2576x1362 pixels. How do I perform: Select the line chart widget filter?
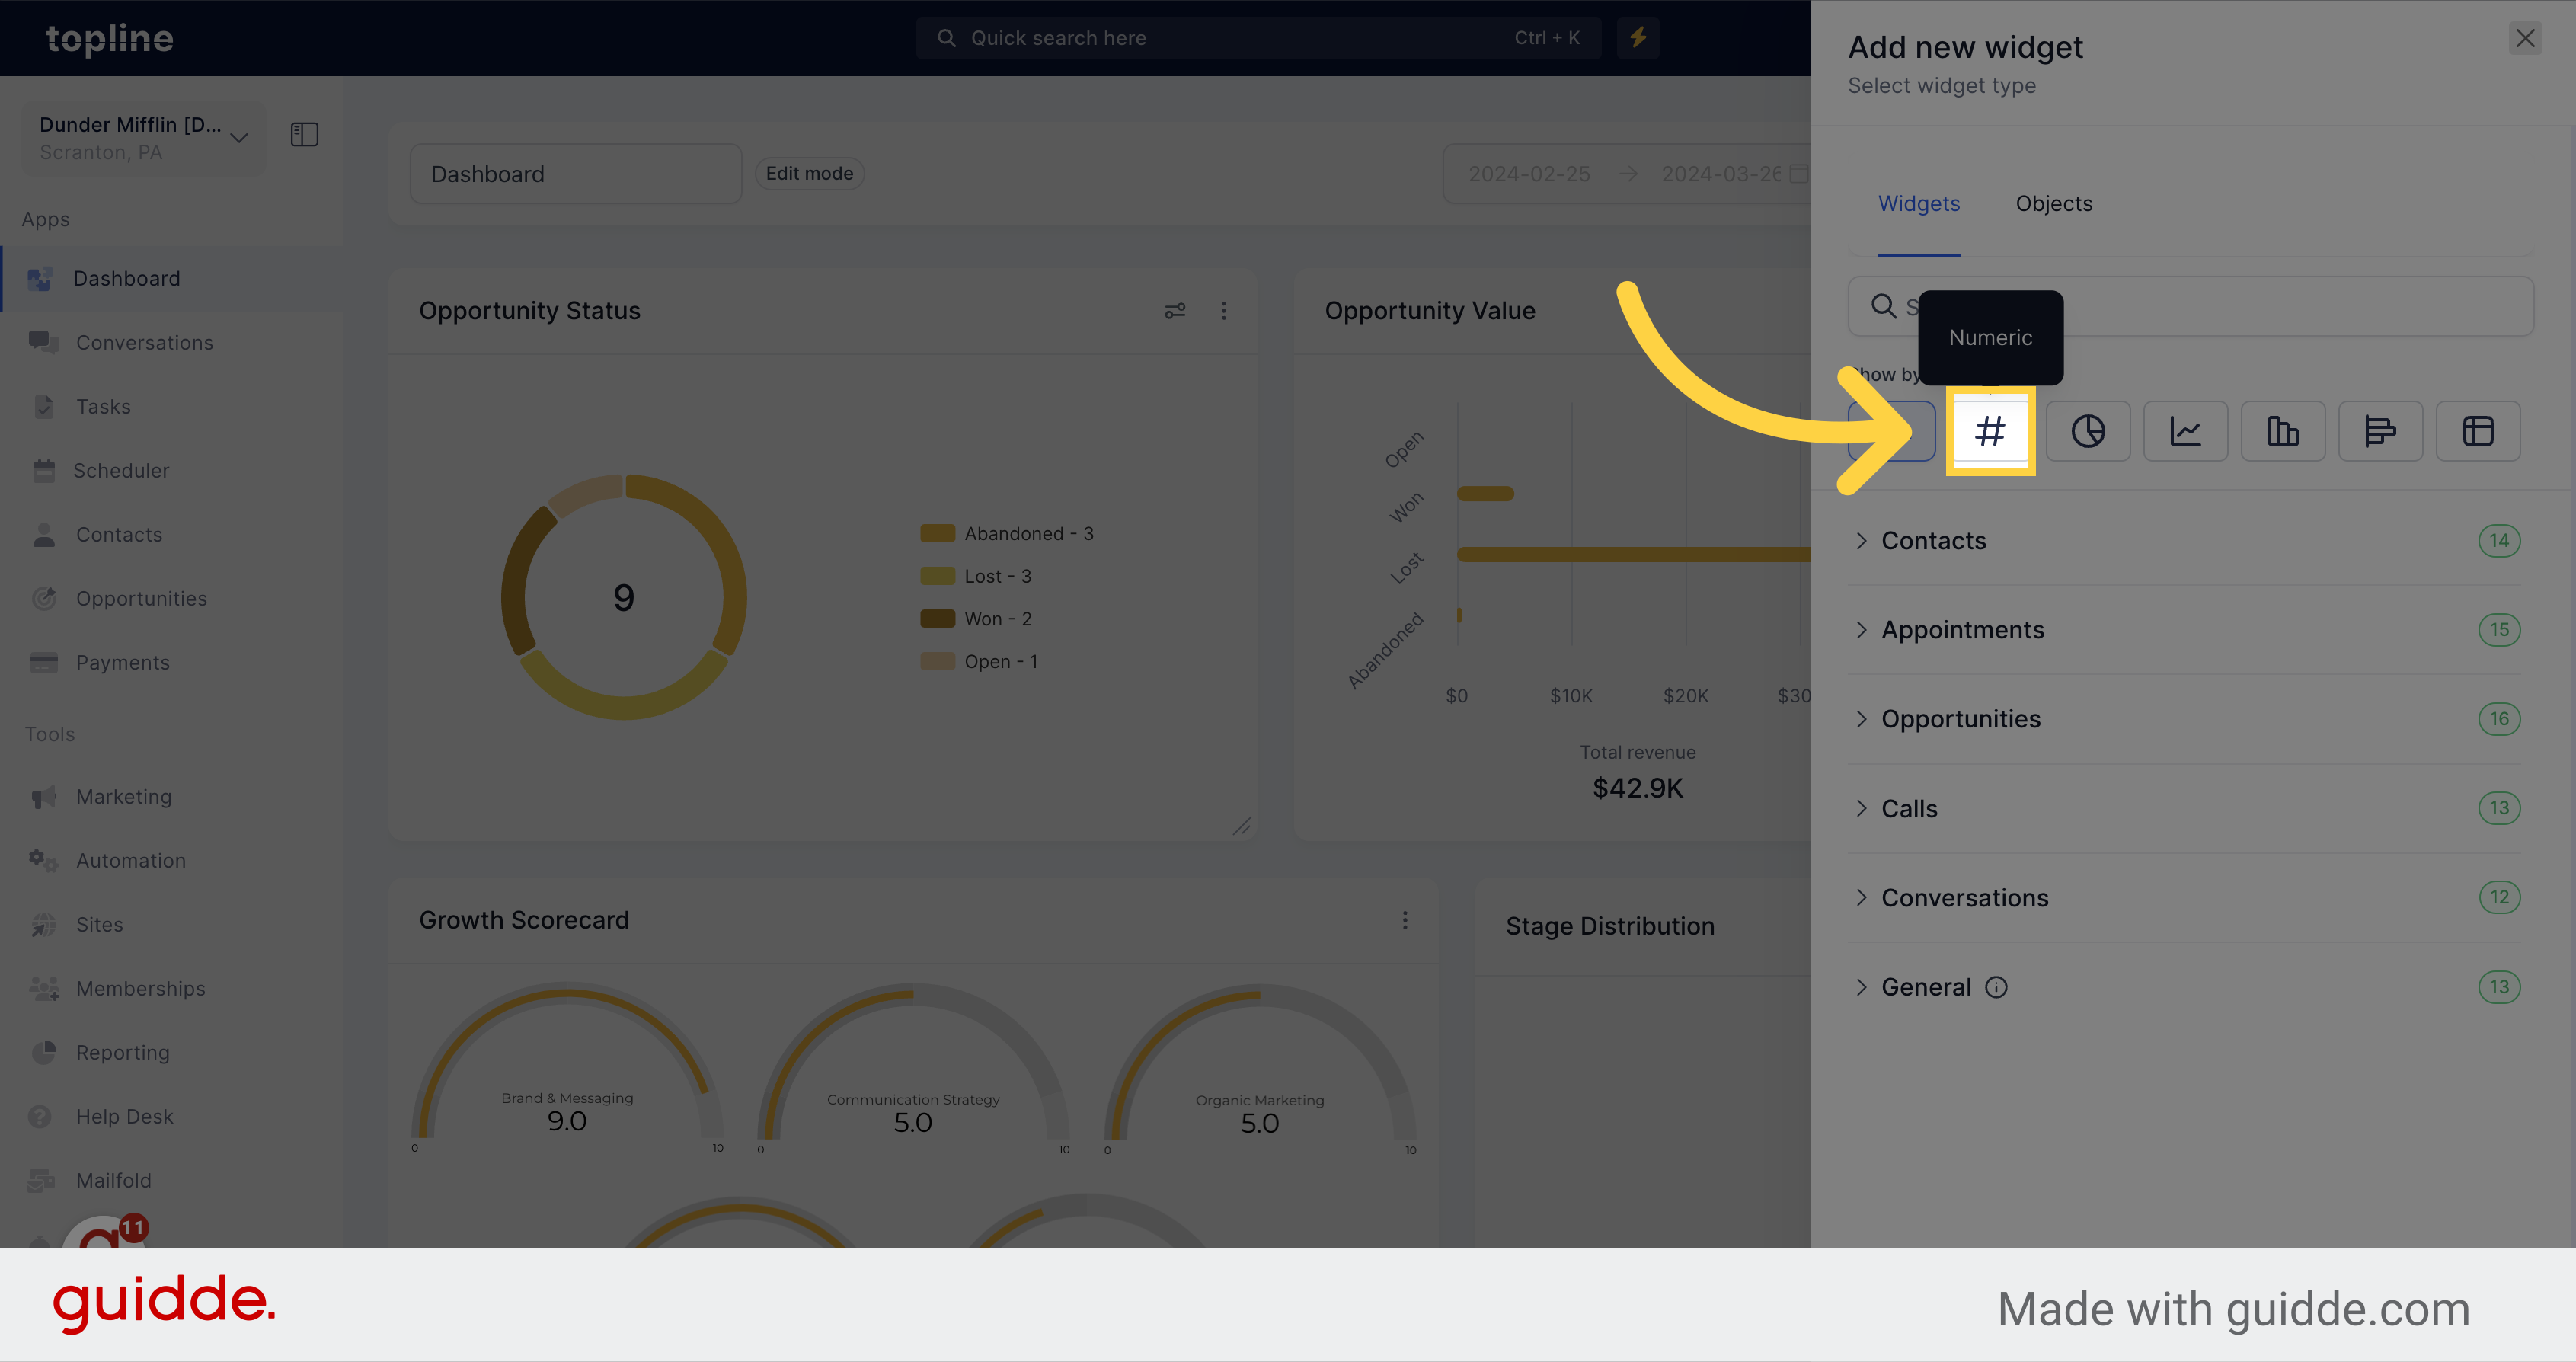pyautogui.click(x=2185, y=431)
